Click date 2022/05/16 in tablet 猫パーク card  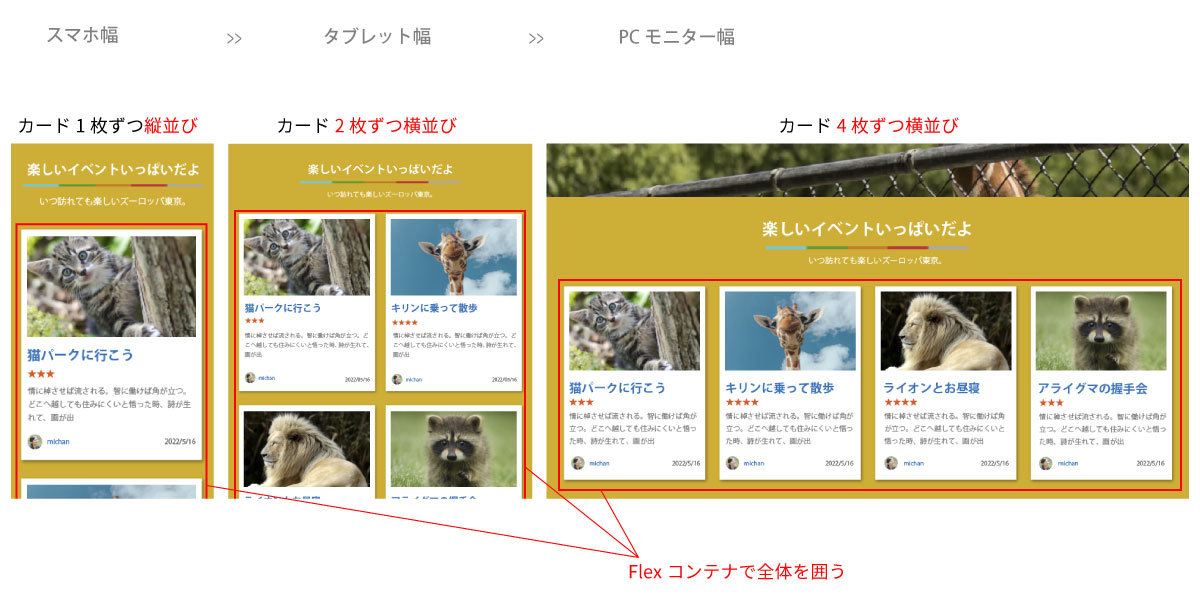click(x=357, y=380)
